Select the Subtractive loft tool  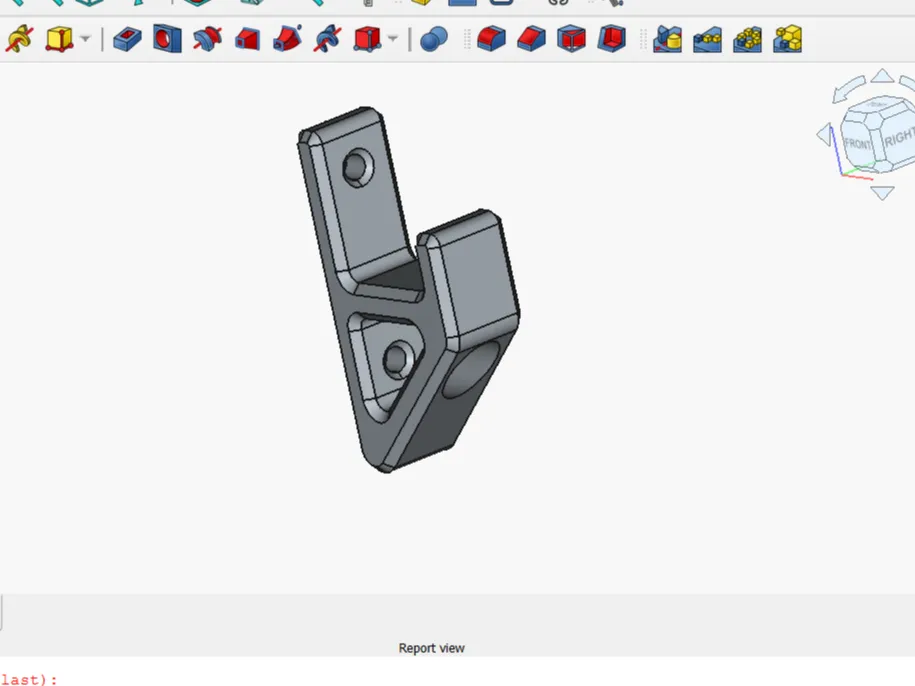247,39
